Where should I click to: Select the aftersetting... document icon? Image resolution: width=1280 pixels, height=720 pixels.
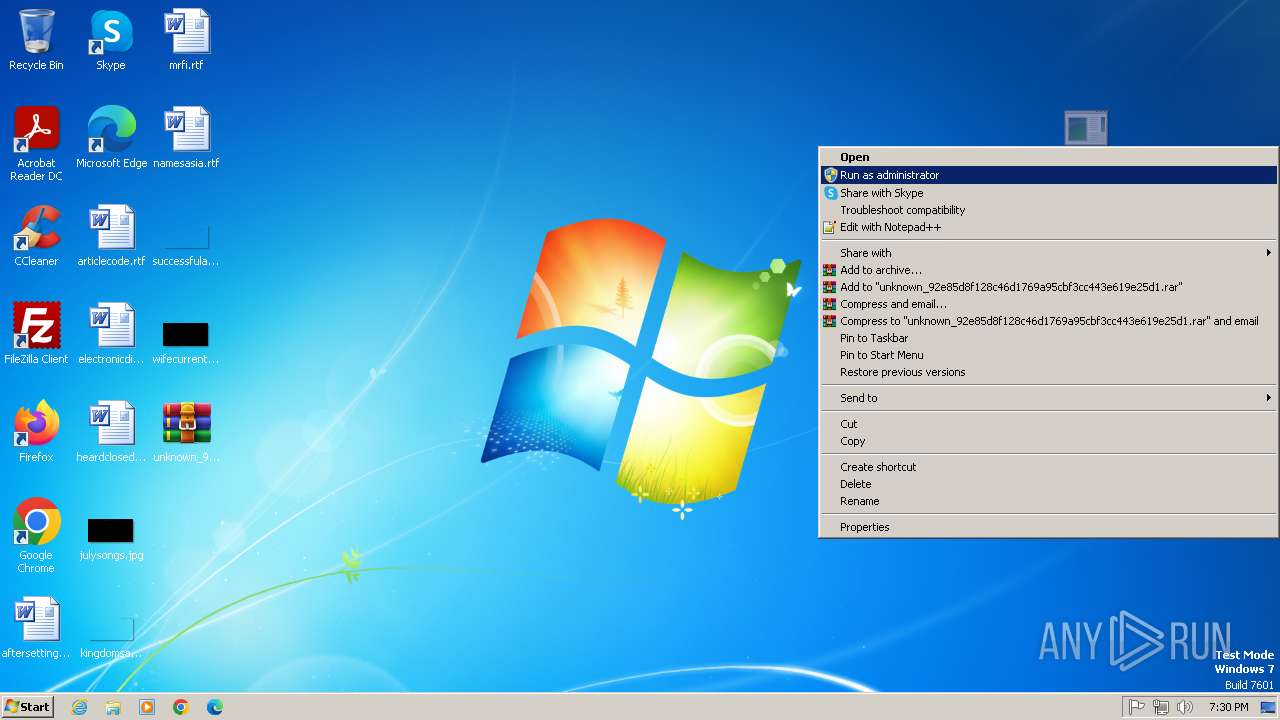[x=36, y=628]
